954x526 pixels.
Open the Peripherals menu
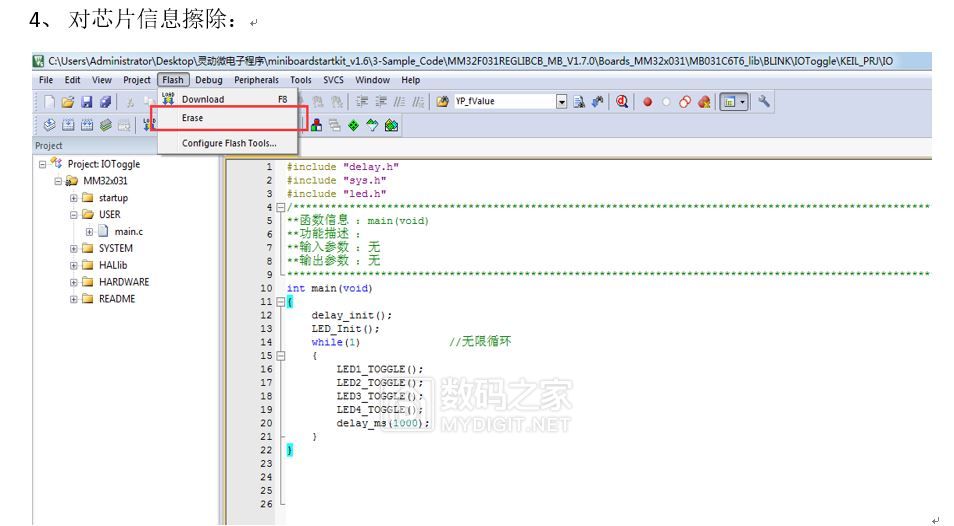(x=256, y=80)
